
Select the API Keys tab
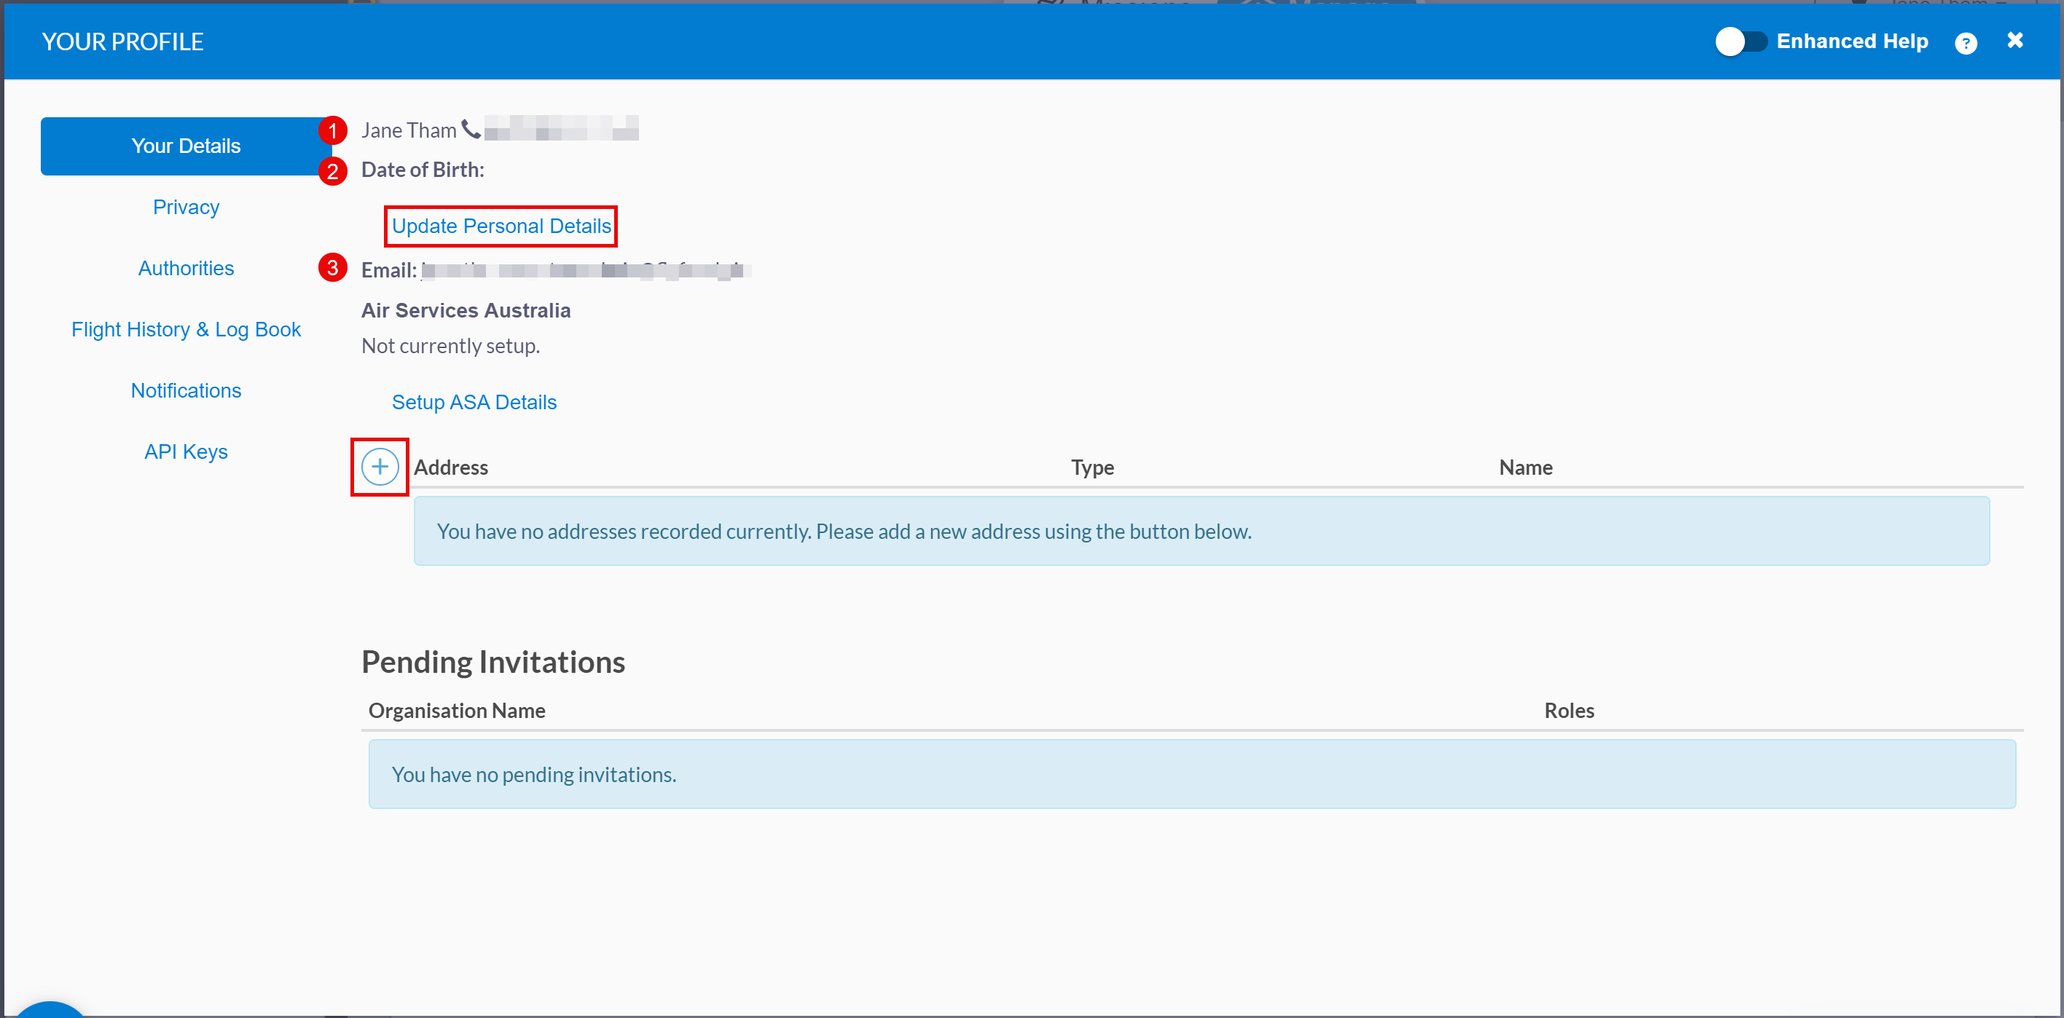(x=186, y=451)
